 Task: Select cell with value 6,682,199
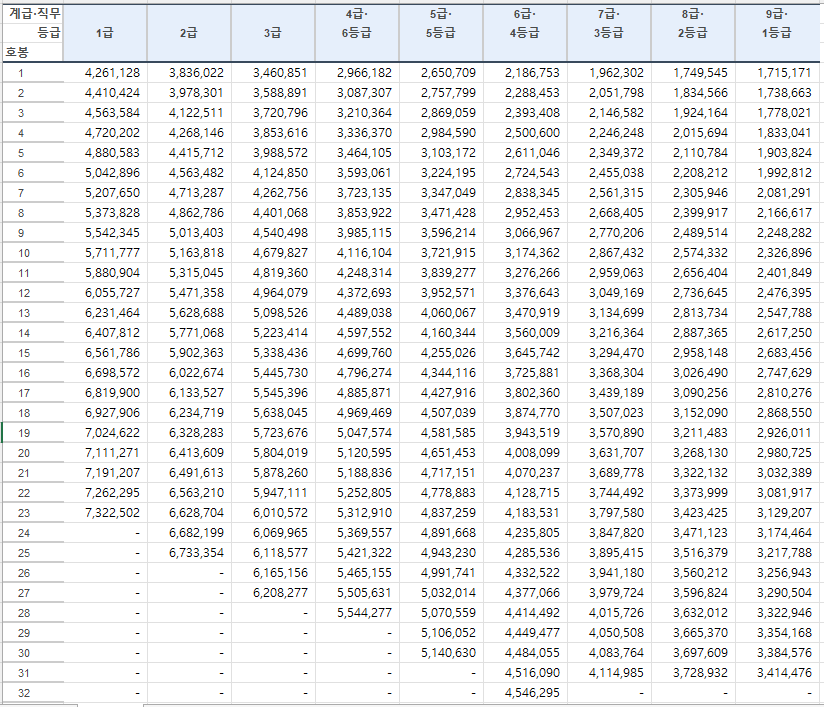(x=189, y=532)
